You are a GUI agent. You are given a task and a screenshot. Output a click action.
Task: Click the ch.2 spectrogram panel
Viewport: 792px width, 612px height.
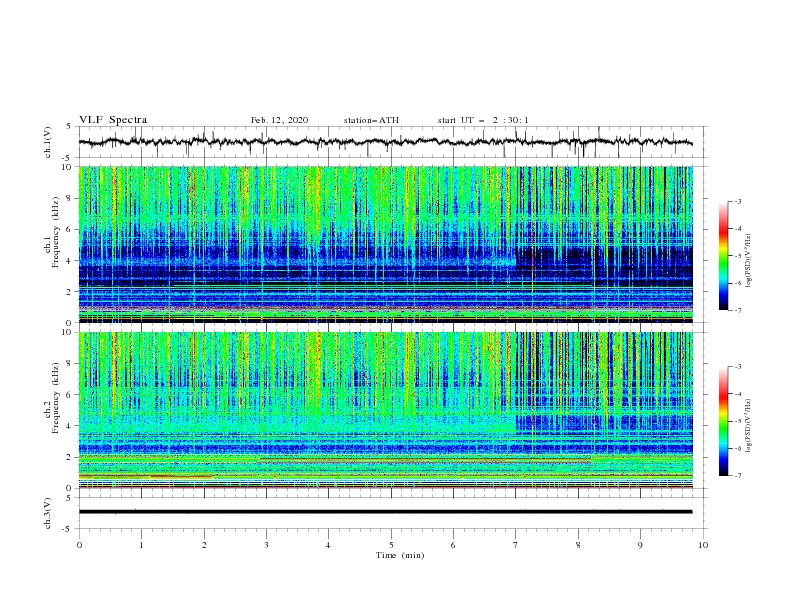tap(385, 410)
